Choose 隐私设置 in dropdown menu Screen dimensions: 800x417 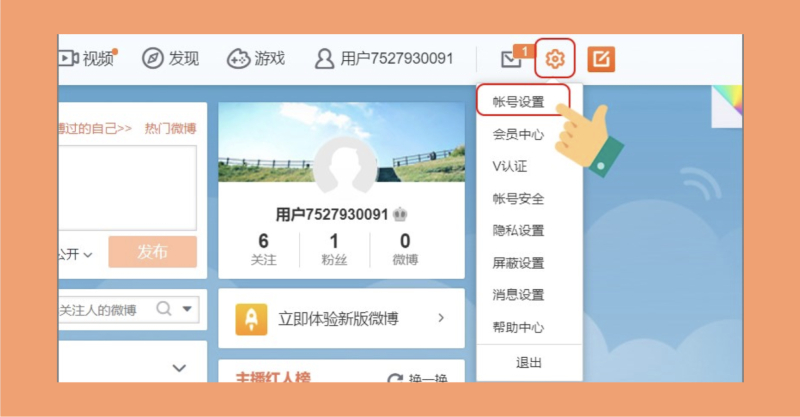coord(518,231)
